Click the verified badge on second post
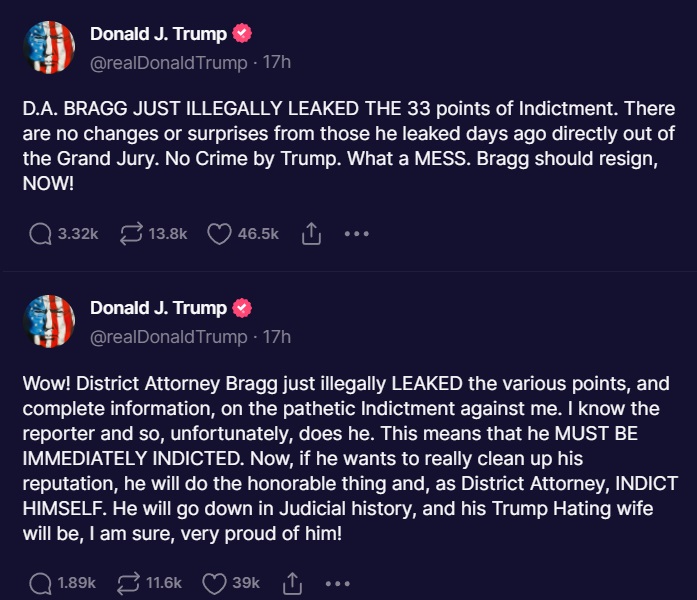 pos(242,308)
